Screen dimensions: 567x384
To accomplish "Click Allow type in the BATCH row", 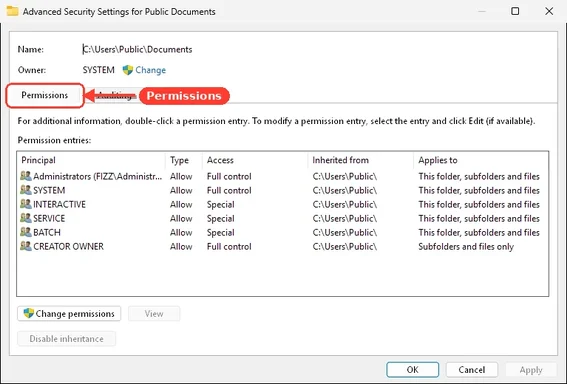I will pos(181,232).
